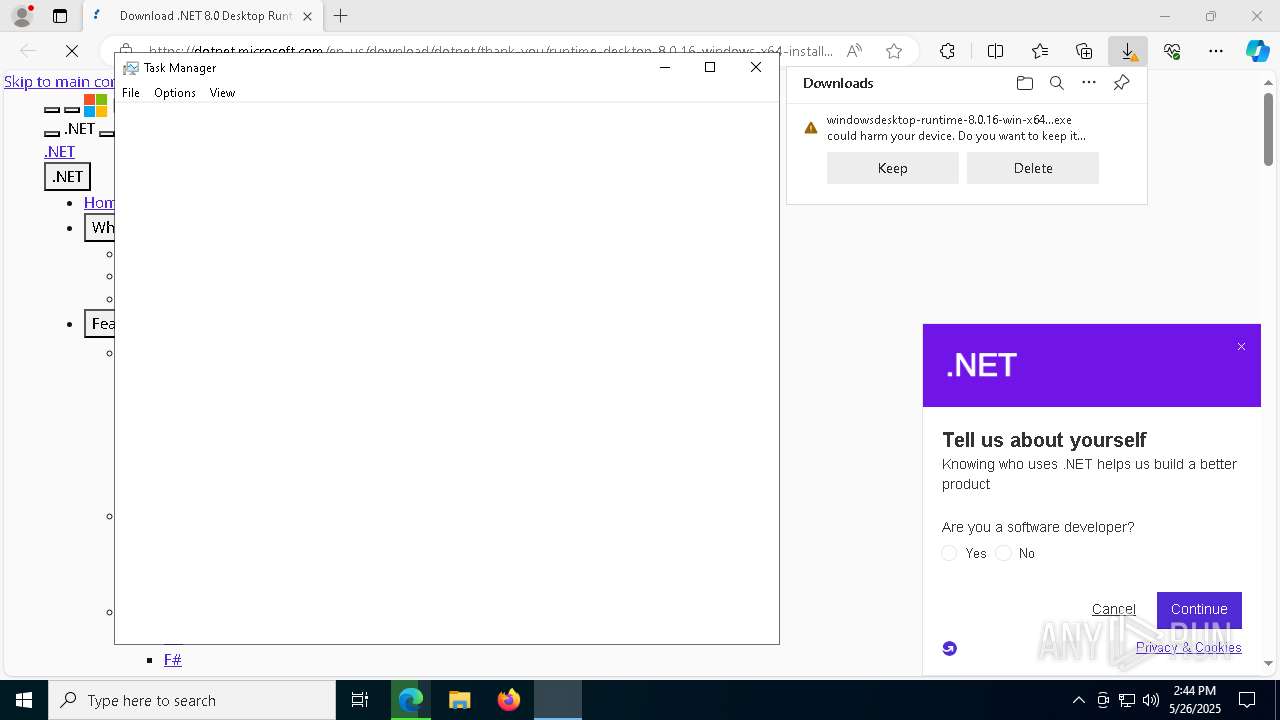Click the Microsoft logo on the page
1280x720 pixels.
click(x=95, y=105)
